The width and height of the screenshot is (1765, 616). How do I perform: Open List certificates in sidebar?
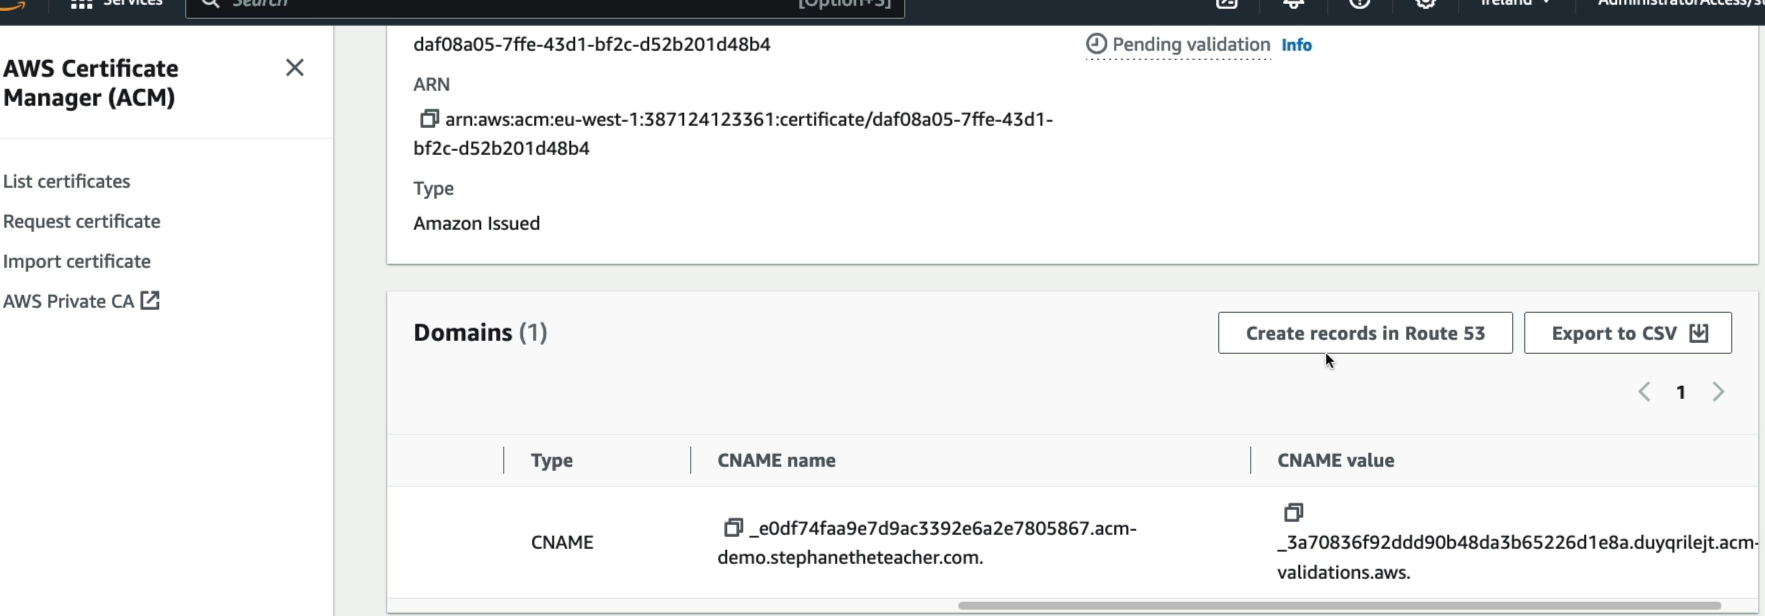tap(67, 181)
